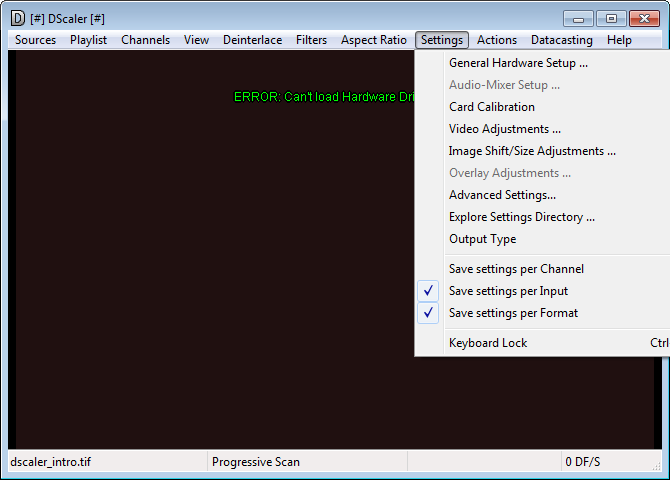Open the Sources menu
The height and width of the screenshot is (480, 670).
coord(35,40)
